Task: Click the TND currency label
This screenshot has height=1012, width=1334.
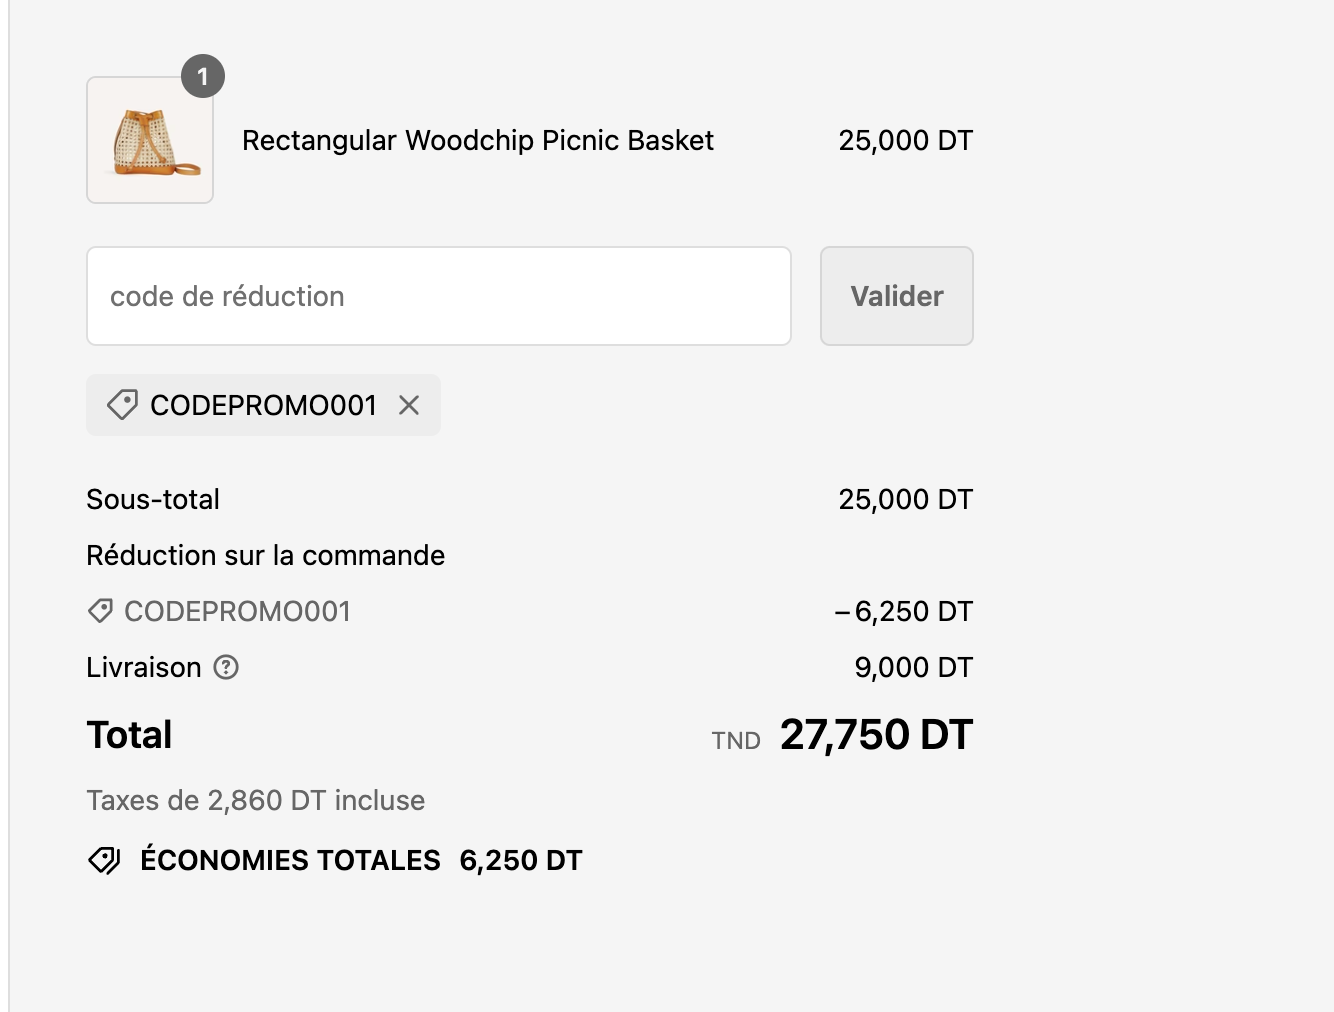Action: coord(736,741)
